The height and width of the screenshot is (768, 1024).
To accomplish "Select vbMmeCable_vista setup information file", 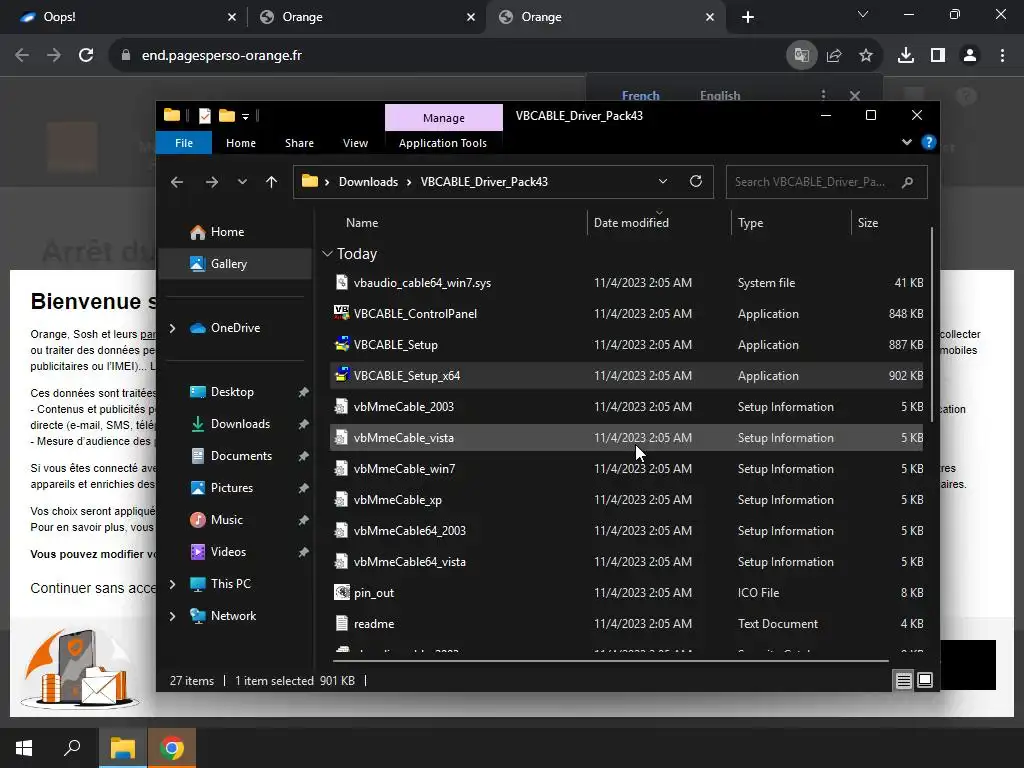I will coord(626,438).
